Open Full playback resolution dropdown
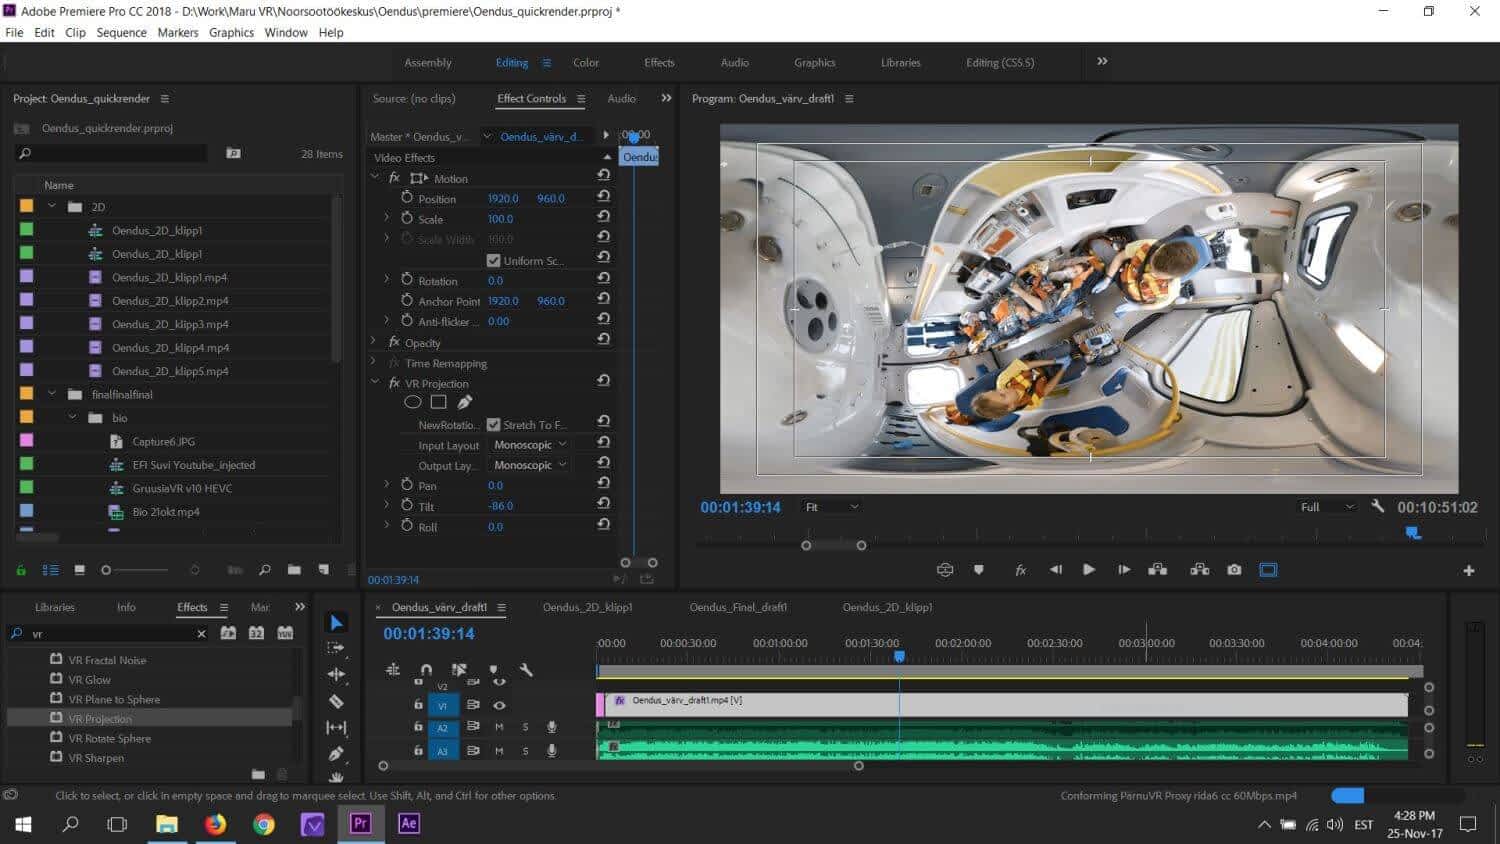 (1327, 507)
